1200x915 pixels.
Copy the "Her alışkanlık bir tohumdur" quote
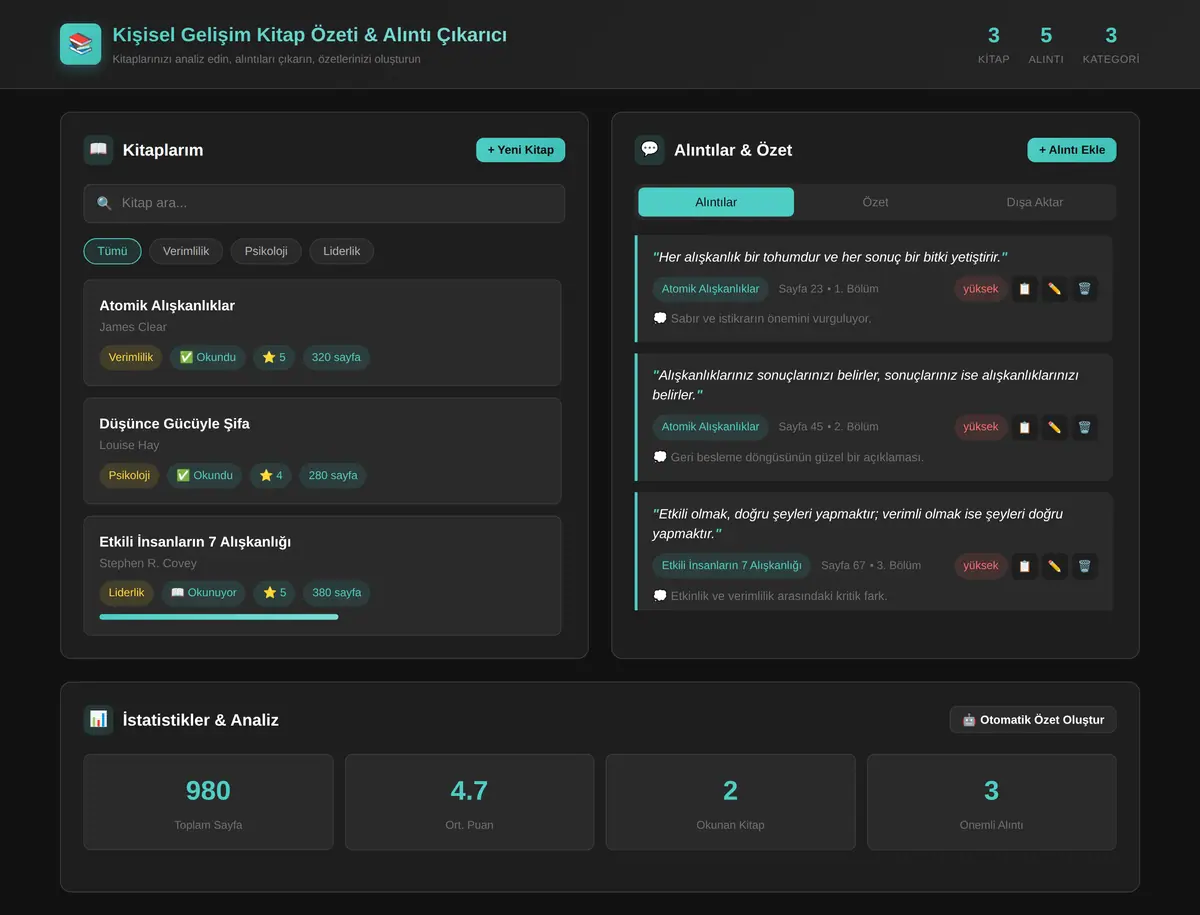[x=1024, y=289]
